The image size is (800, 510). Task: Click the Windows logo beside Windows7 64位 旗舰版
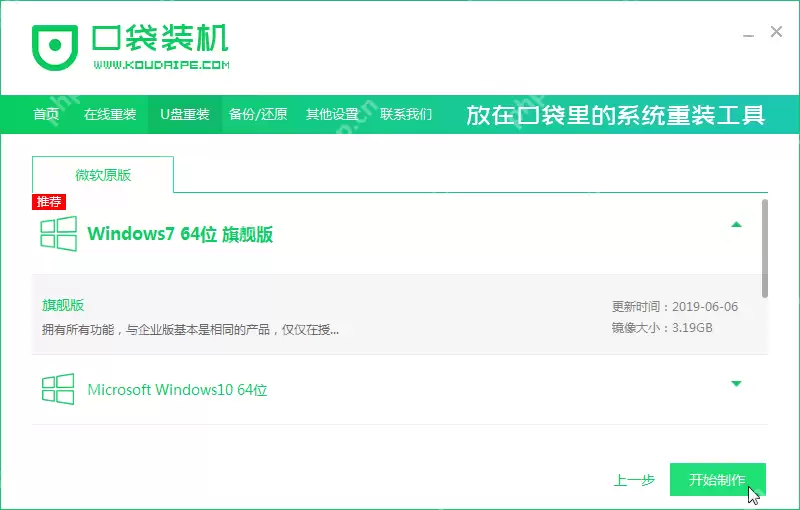click(x=59, y=234)
